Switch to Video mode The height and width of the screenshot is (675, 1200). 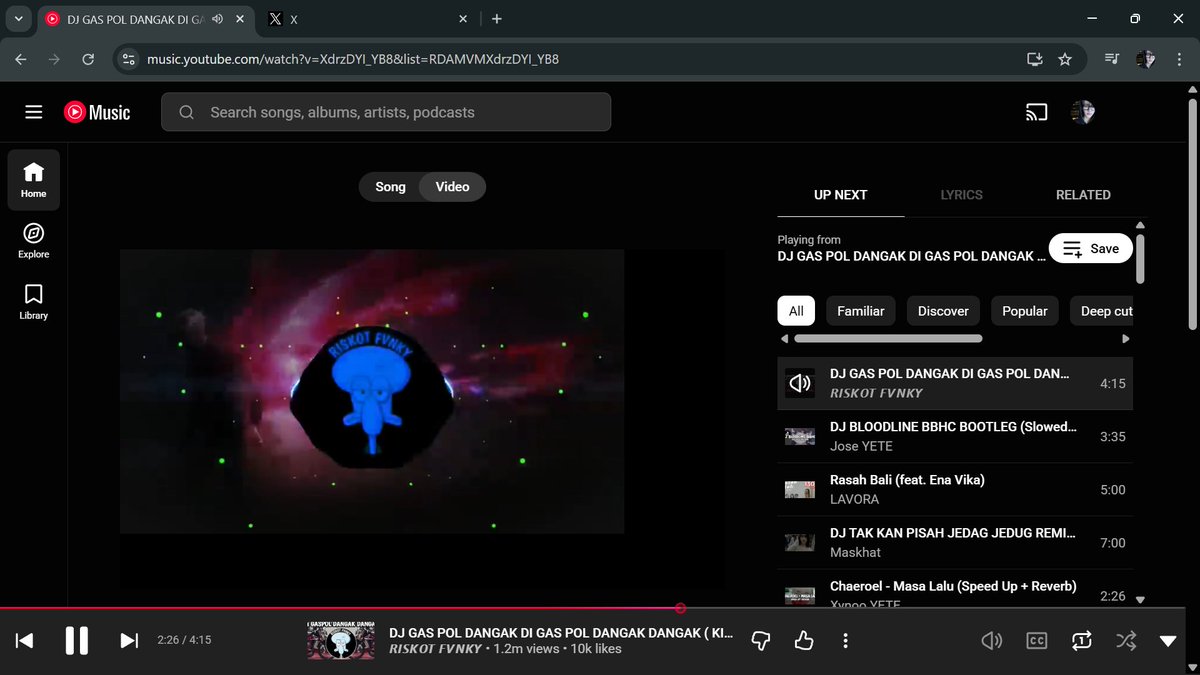click(x=452, y=187)
